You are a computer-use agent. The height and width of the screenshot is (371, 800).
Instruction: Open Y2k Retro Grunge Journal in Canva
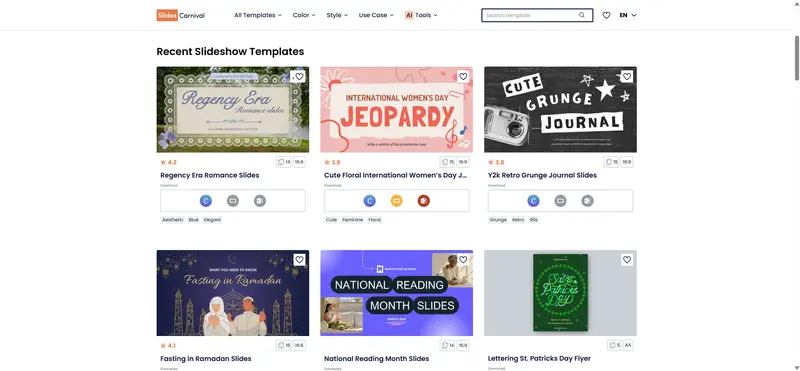pyautogui.click(x=533, y=201)
